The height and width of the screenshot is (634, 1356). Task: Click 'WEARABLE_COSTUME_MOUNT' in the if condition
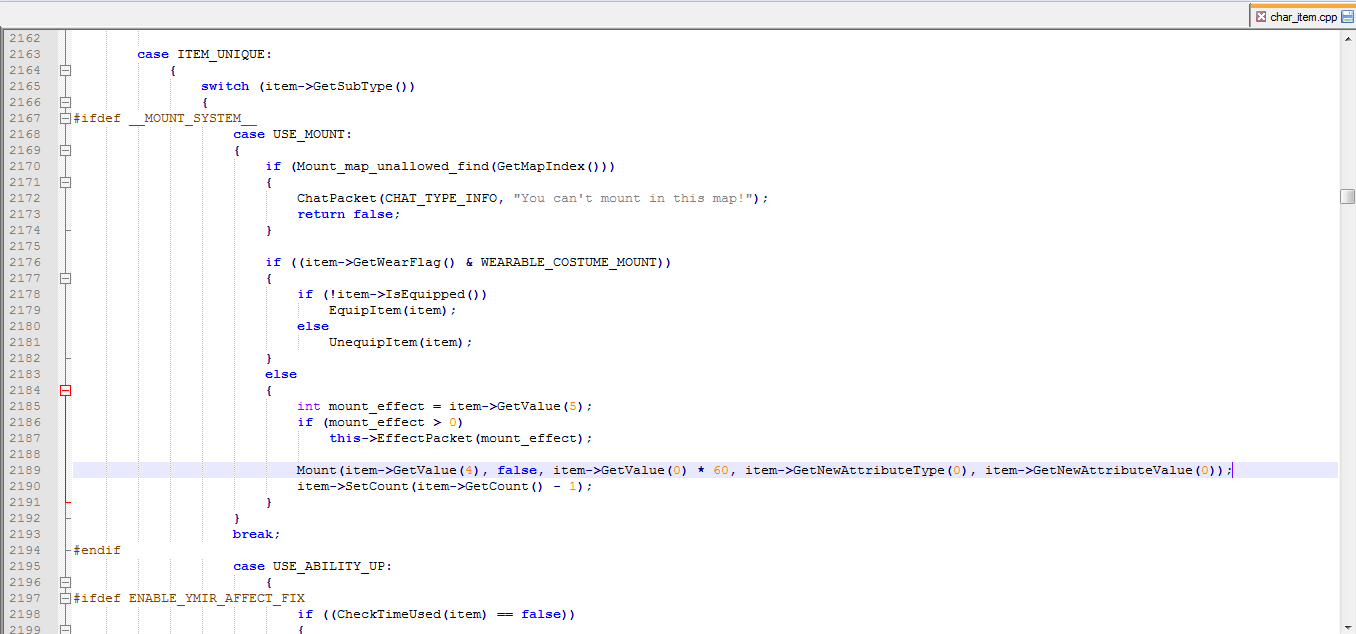coord(570,262)
